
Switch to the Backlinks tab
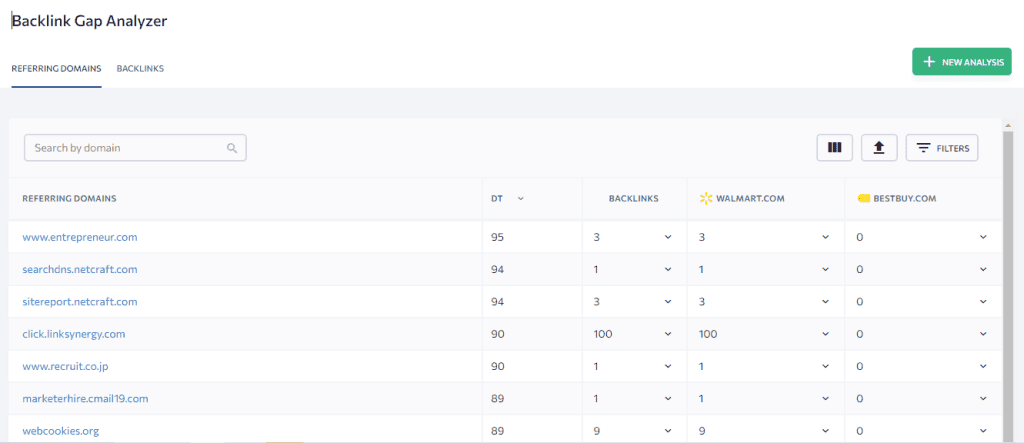(140, 68)
